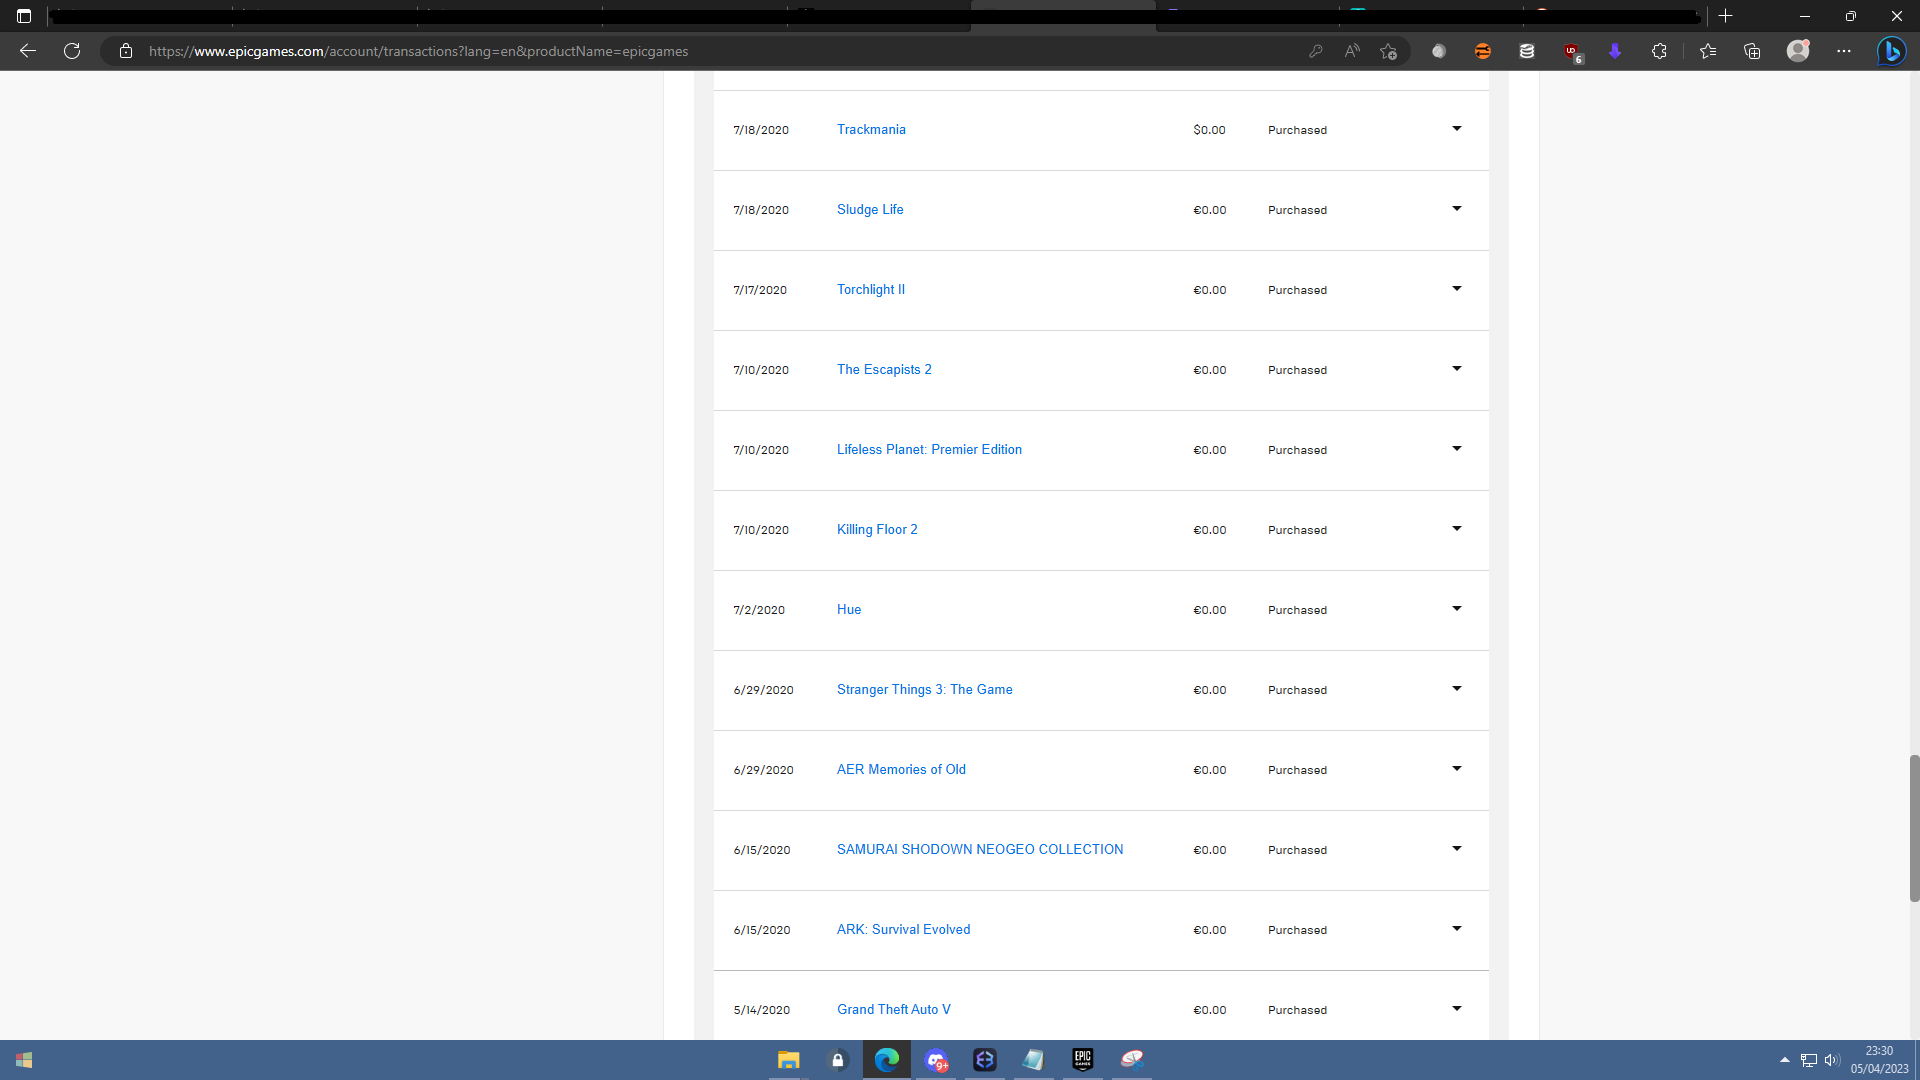Click the 7/17/2020 Torchlight II date
Viewport: 1920px width, 1080px height.
coord(760,290)
